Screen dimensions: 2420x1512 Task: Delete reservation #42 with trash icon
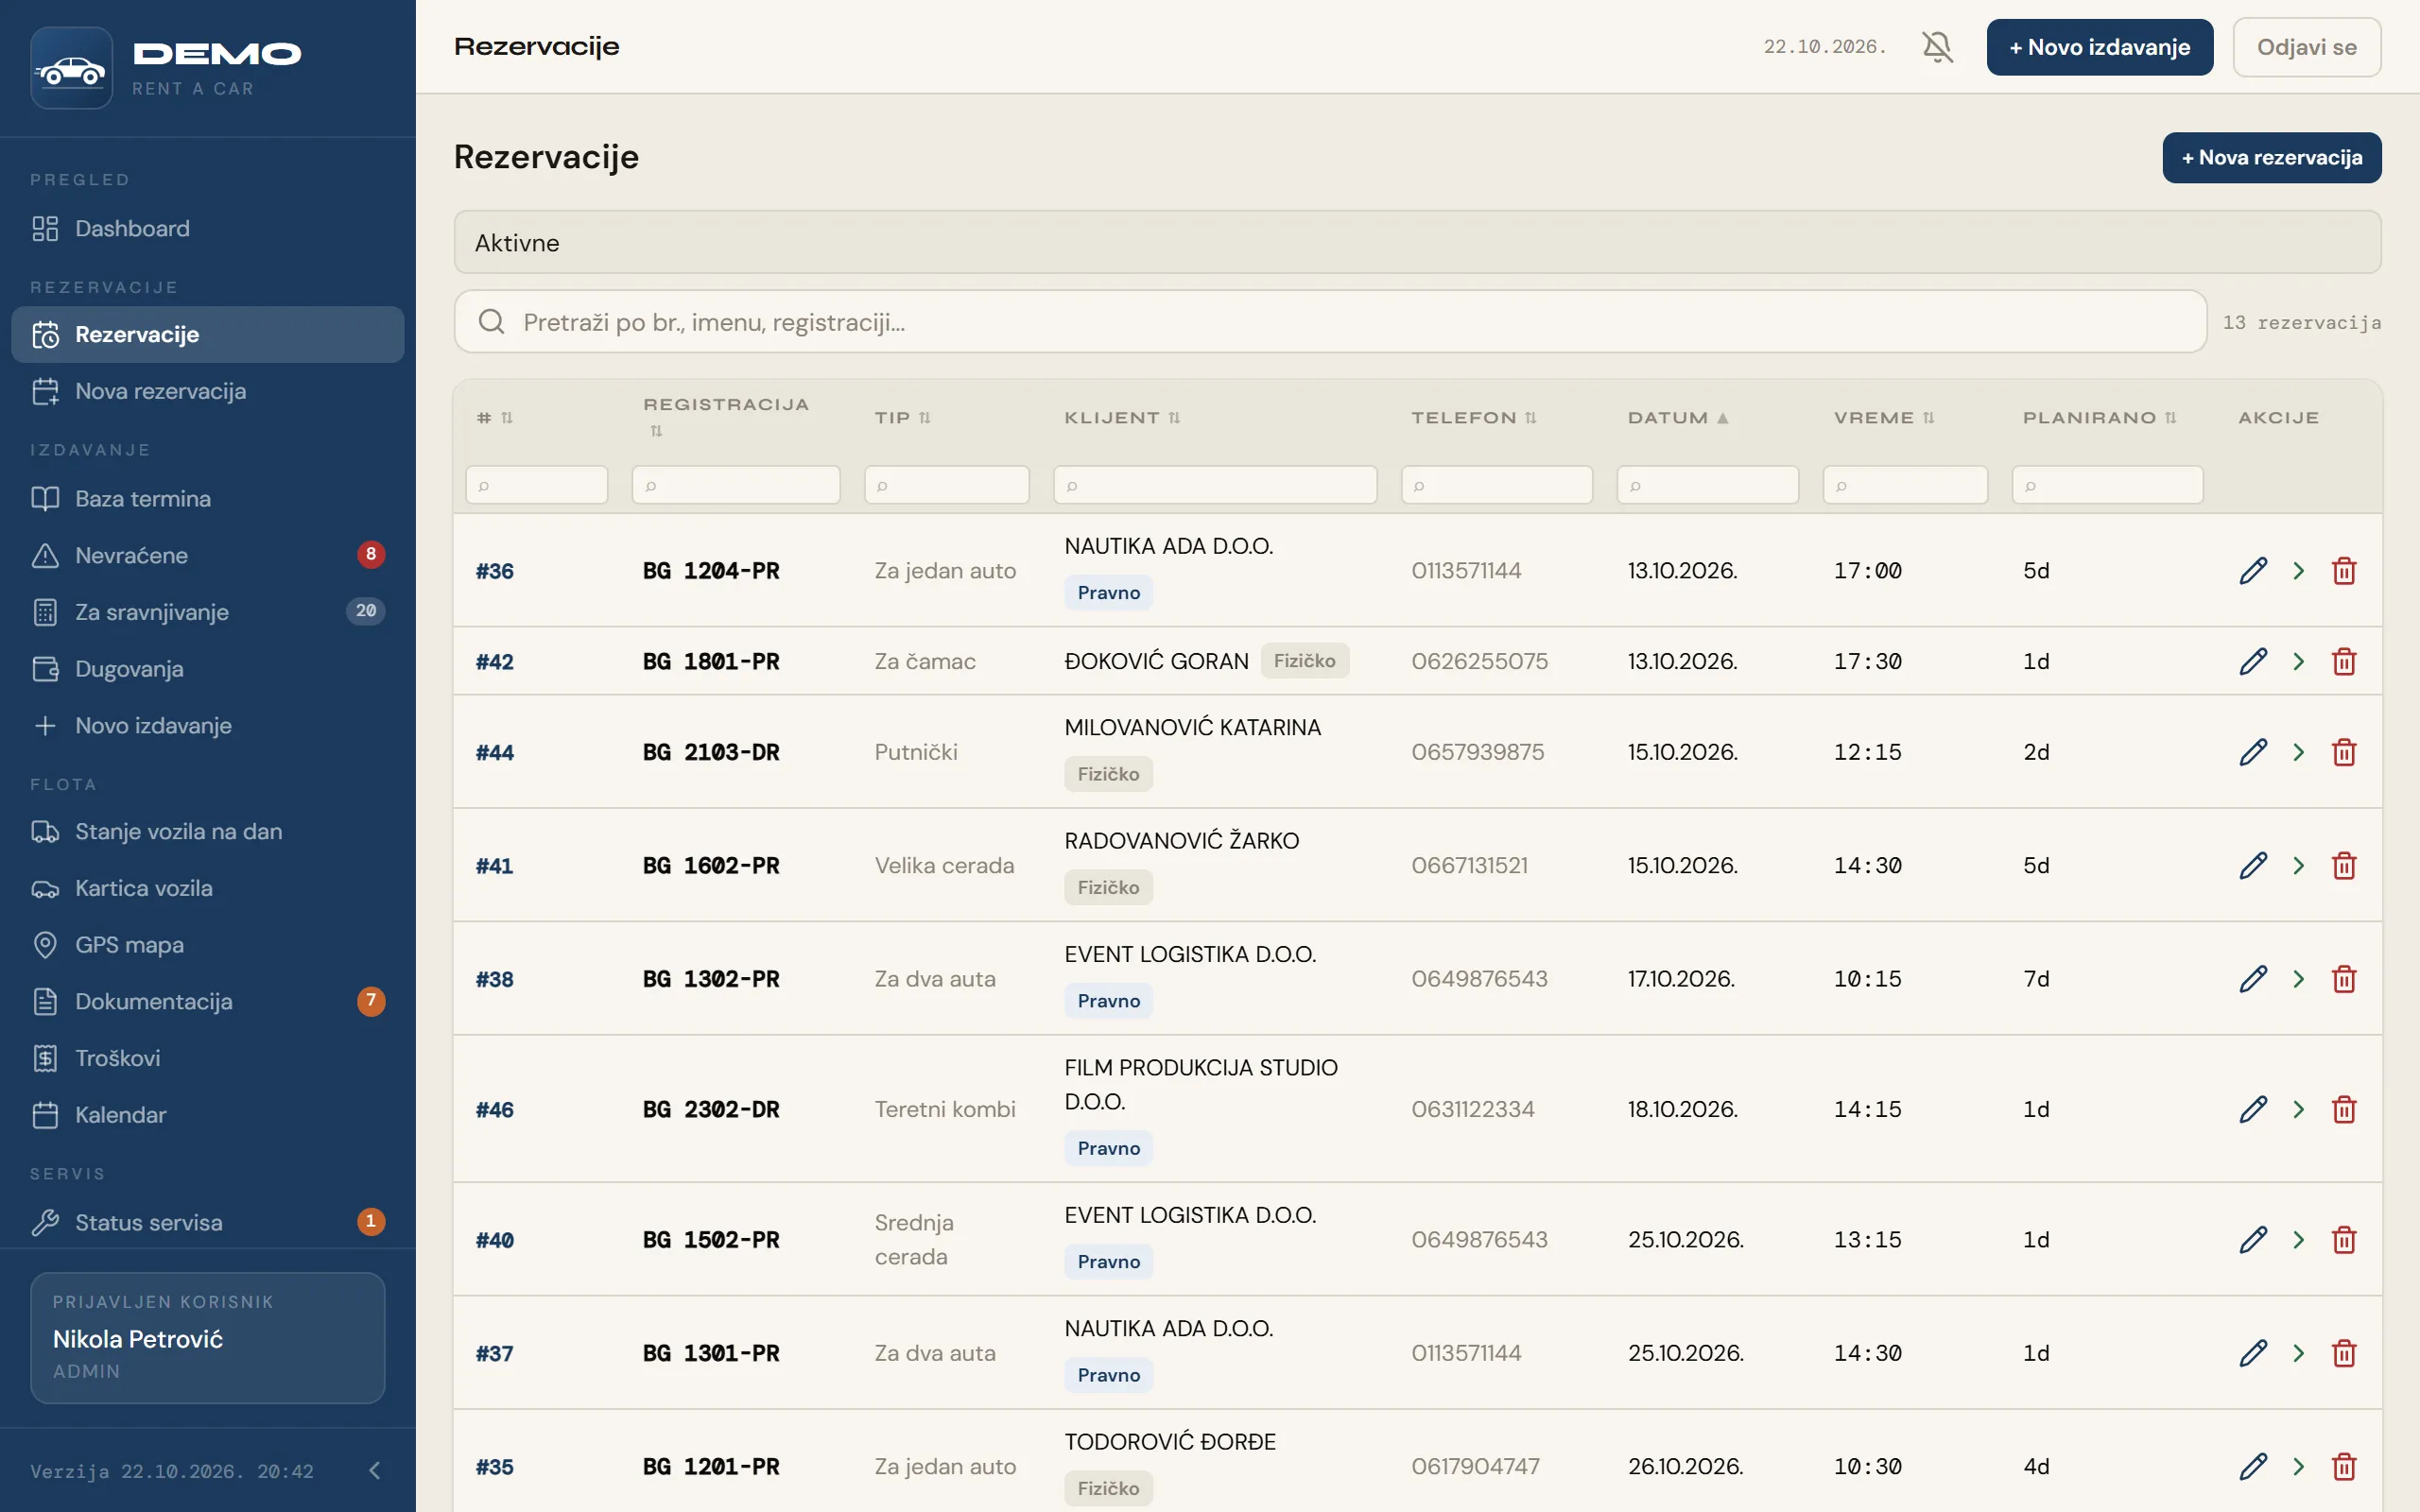coord(2344,662)
